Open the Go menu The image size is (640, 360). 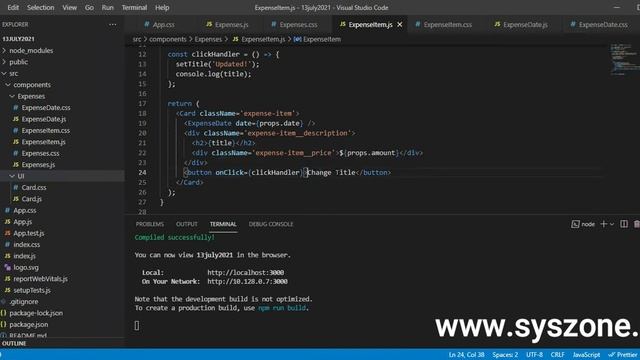[x=89, y=7]
